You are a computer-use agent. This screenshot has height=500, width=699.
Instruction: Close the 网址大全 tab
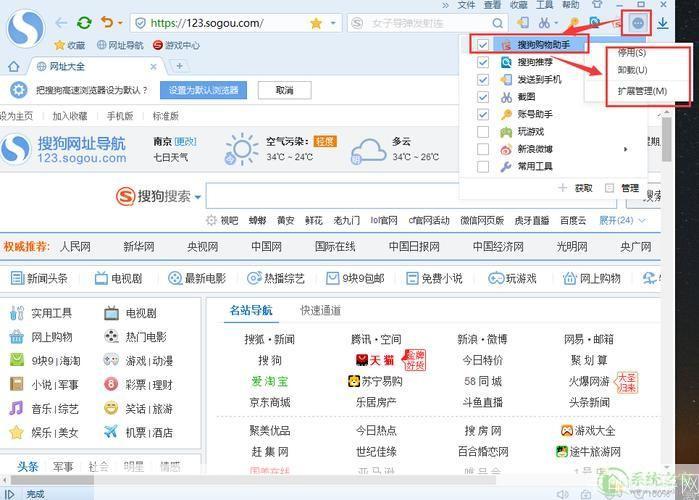153,66
